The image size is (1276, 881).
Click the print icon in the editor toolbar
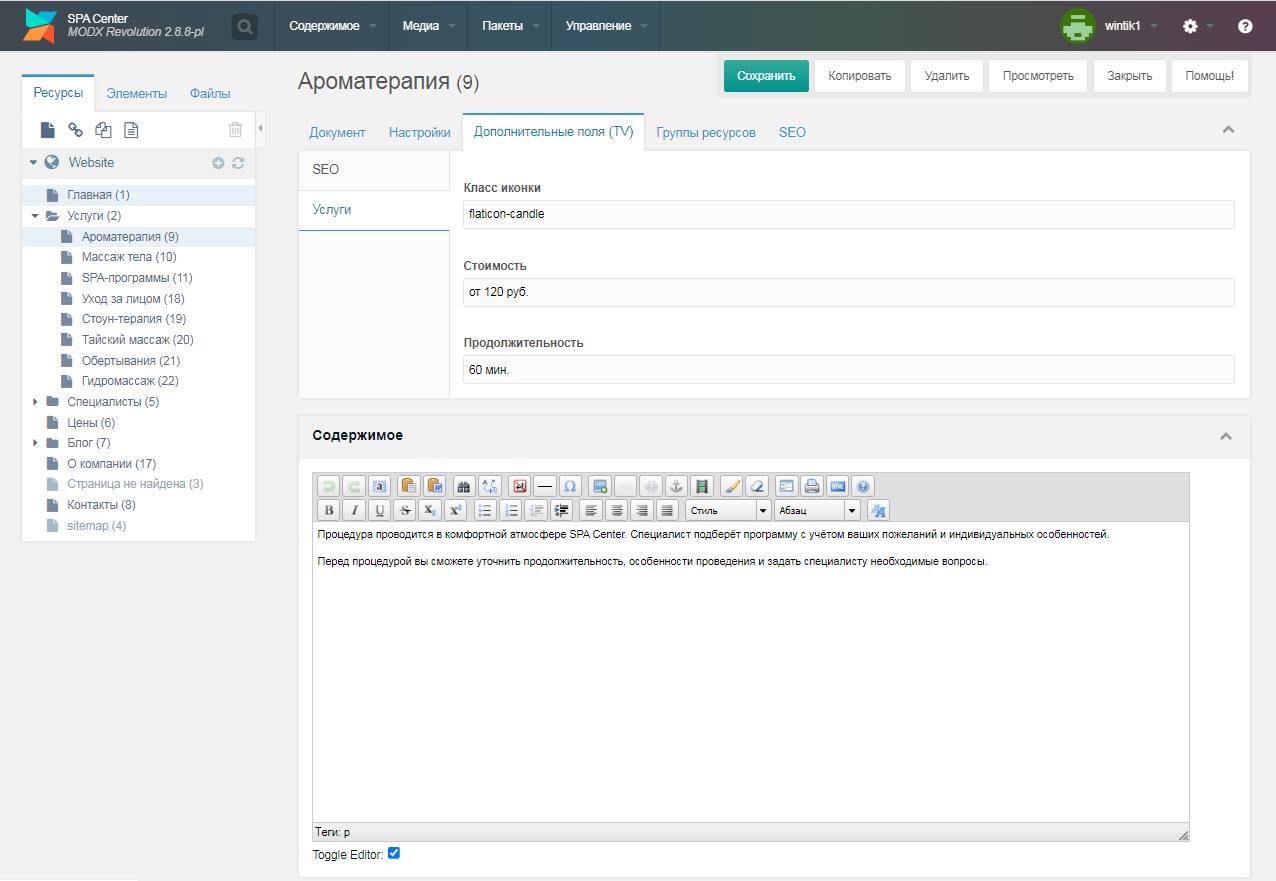[x=812, y=486]
